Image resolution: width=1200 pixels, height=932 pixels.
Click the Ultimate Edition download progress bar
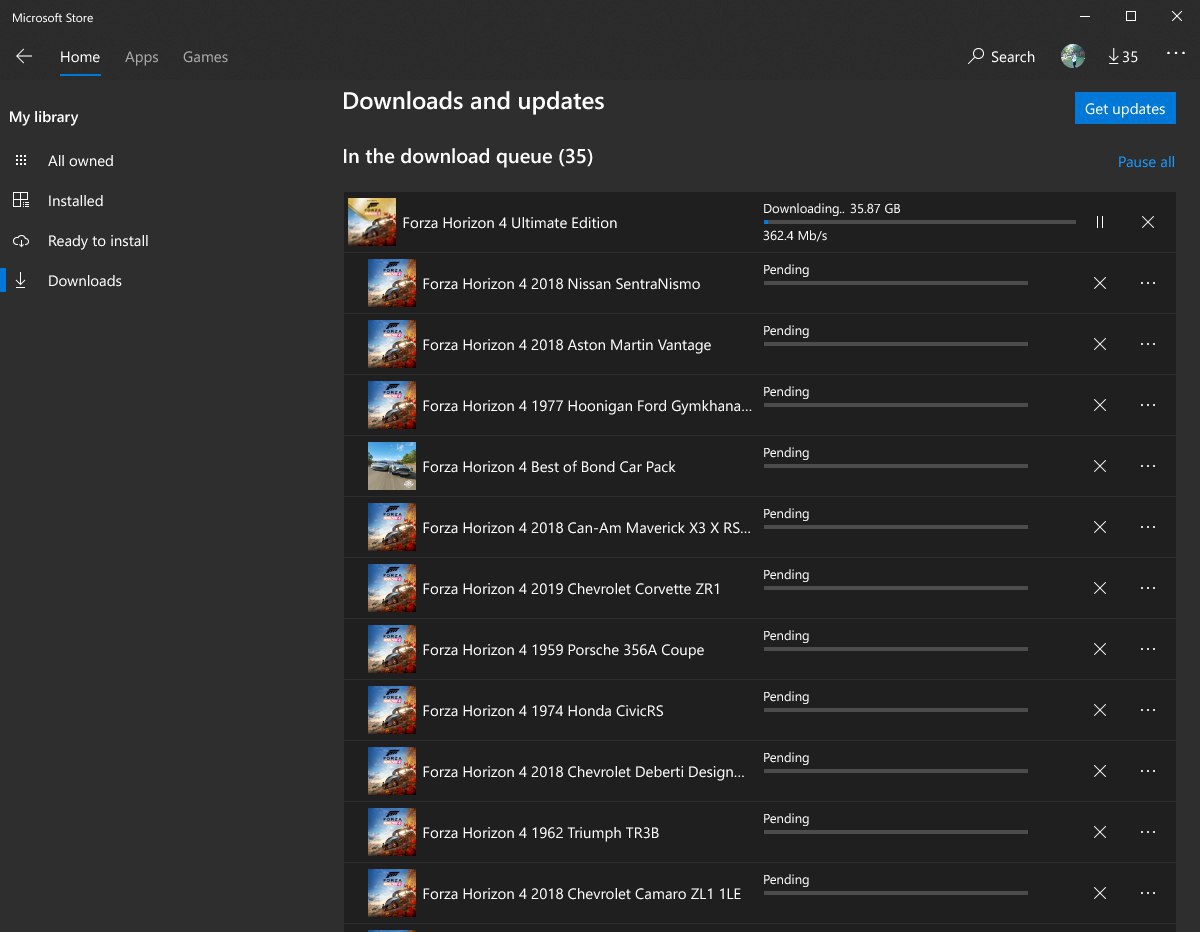918,222
